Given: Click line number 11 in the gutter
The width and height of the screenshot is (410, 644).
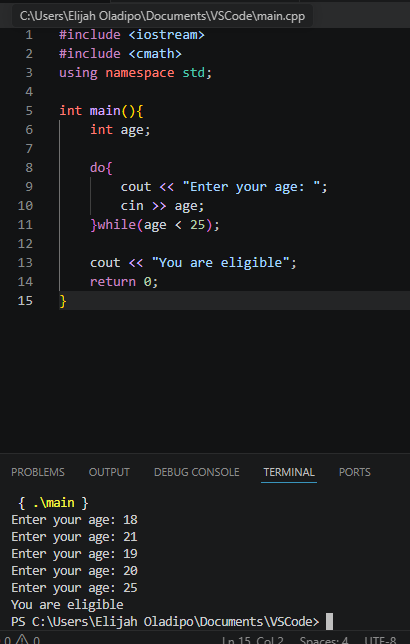Looking at the screenshot, I should tap(25, 225).
